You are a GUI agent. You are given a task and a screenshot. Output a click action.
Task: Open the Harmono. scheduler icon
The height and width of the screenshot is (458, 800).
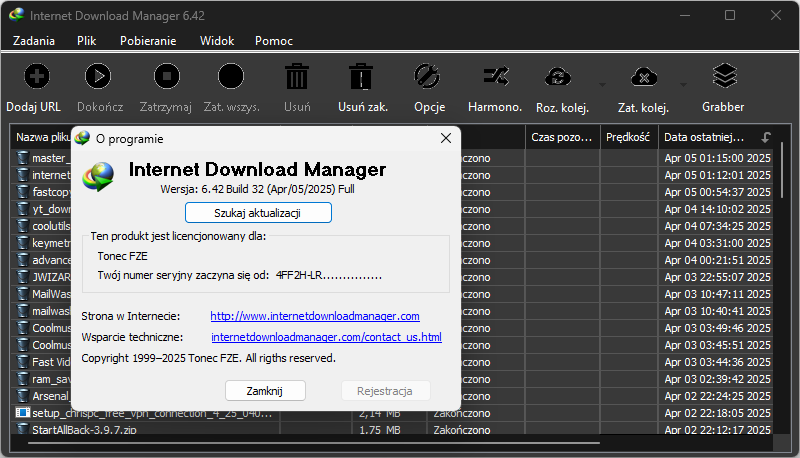click(496, 77)
